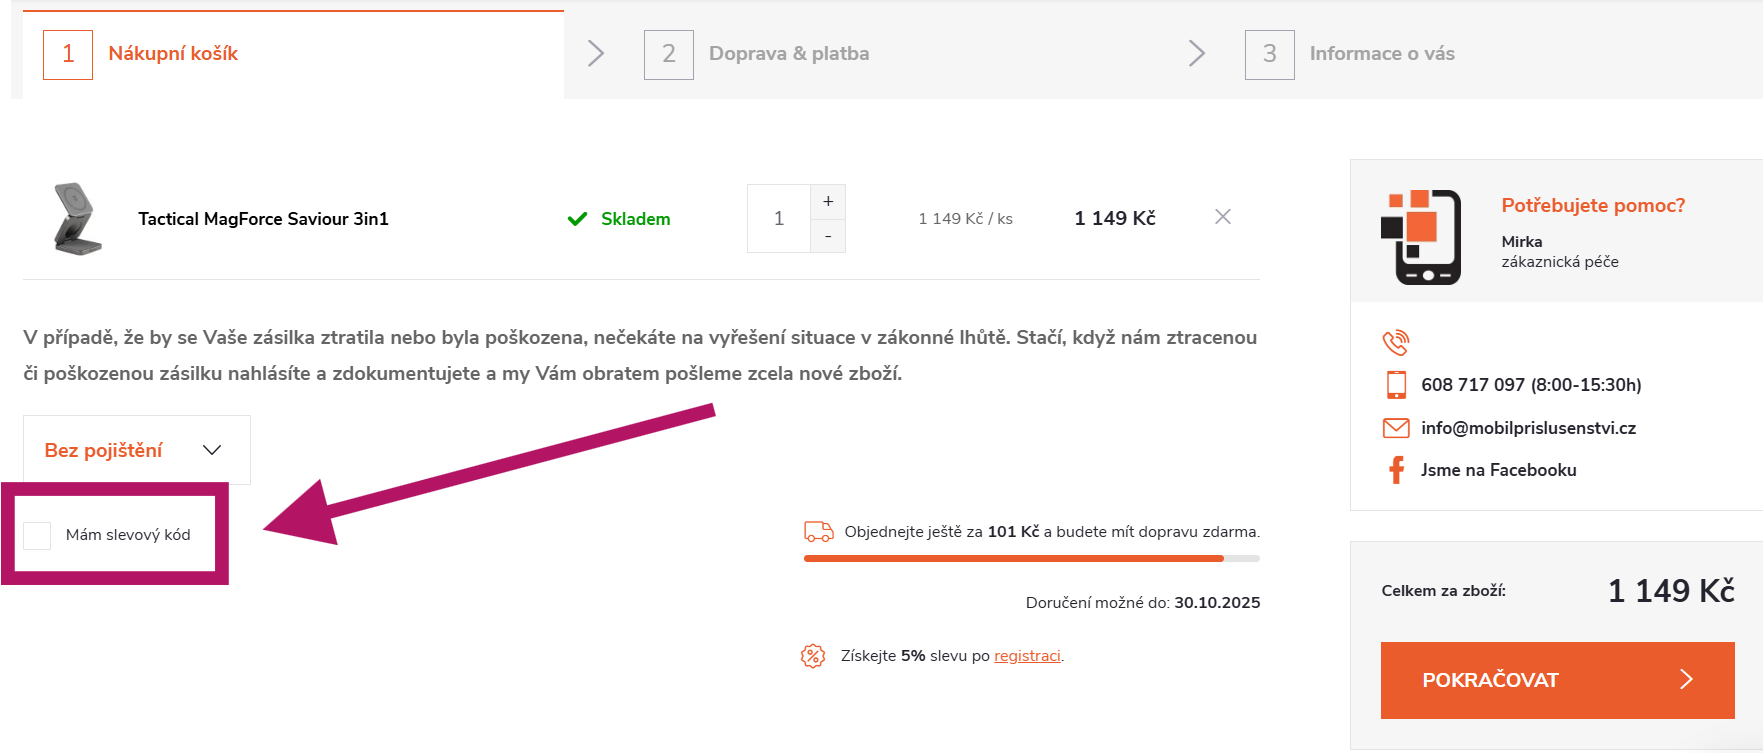This screenshot has width=1763, height=753.
Task: Remove Tactical MagForce item with X icon
Action: 1222,217
